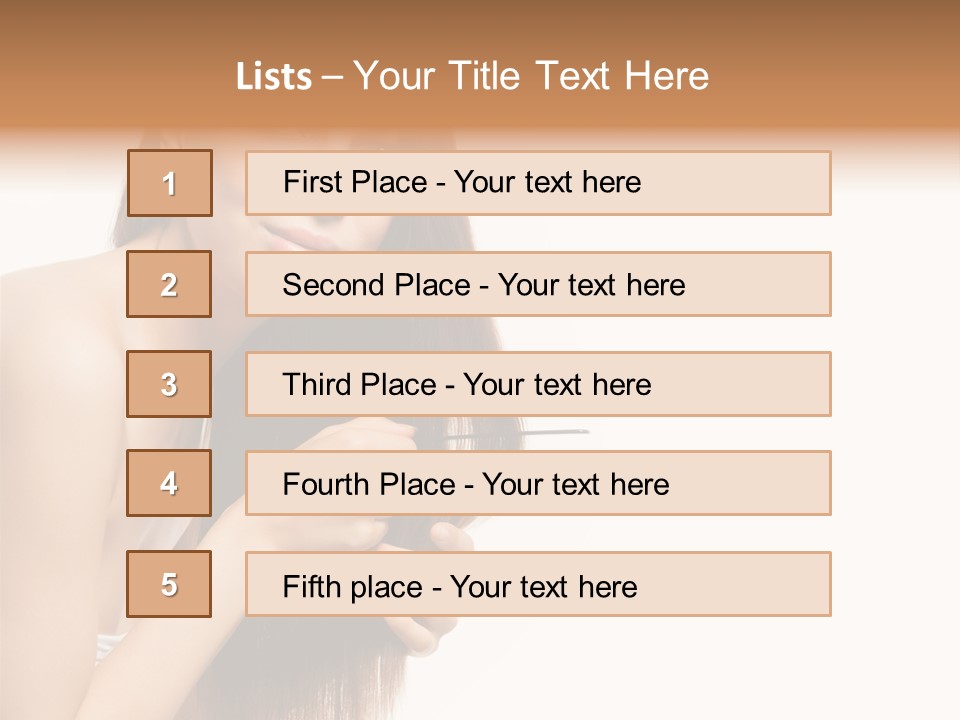Select the number 2 square
Viewport: 960px width, 720px height.
click(169, 284)
